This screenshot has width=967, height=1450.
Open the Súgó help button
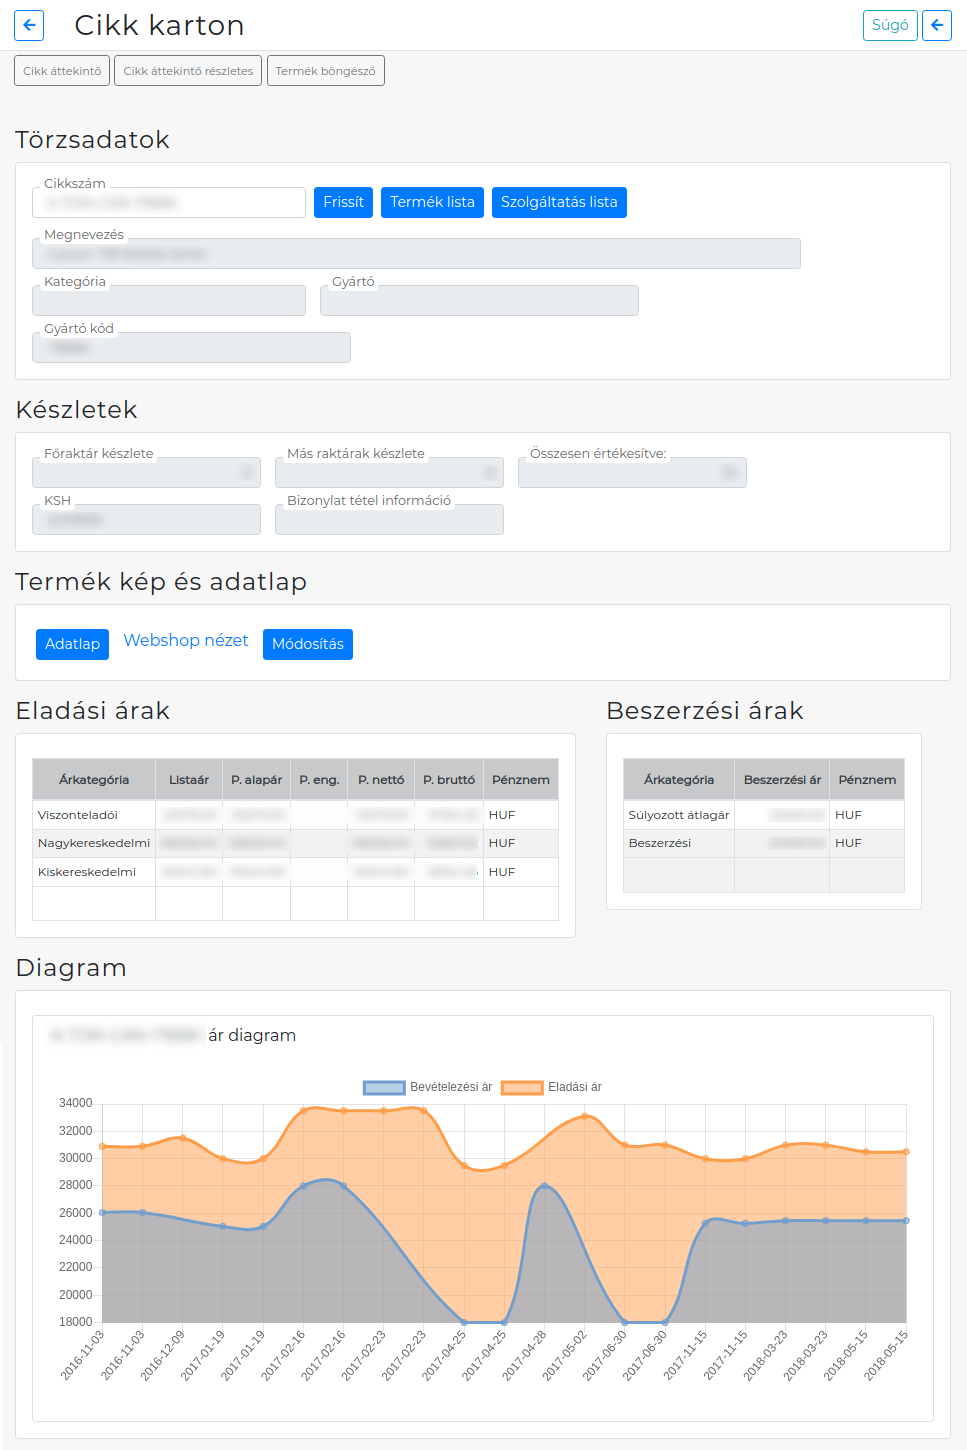(x=890, y=25)
